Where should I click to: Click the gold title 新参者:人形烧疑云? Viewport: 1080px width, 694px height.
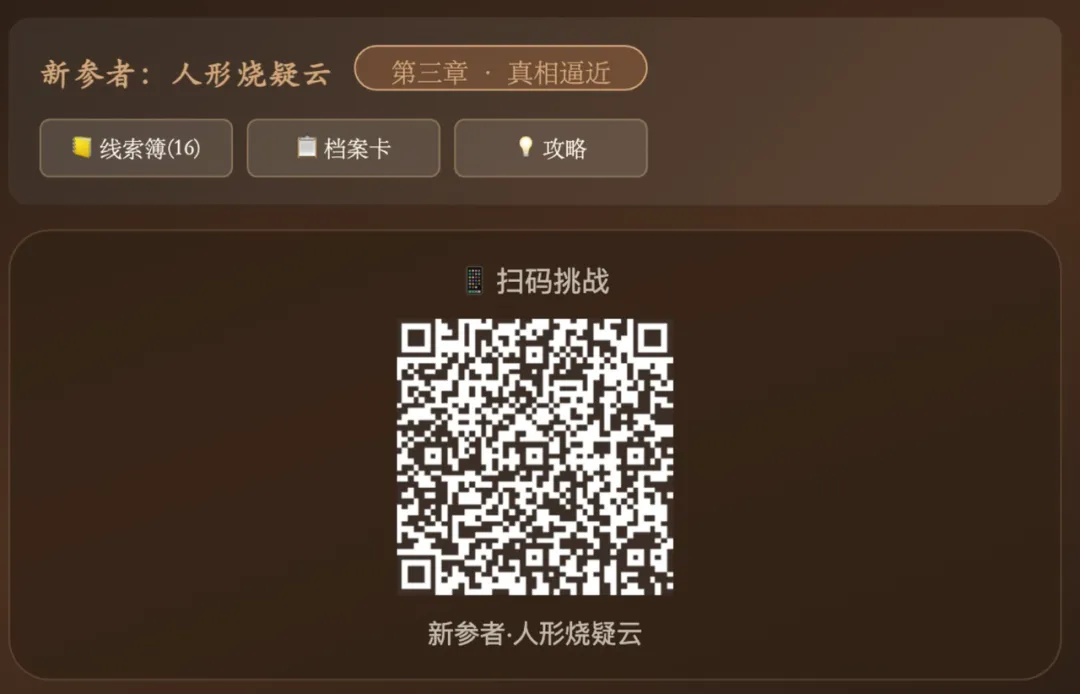pyautogui.click(x=186, y=74)
